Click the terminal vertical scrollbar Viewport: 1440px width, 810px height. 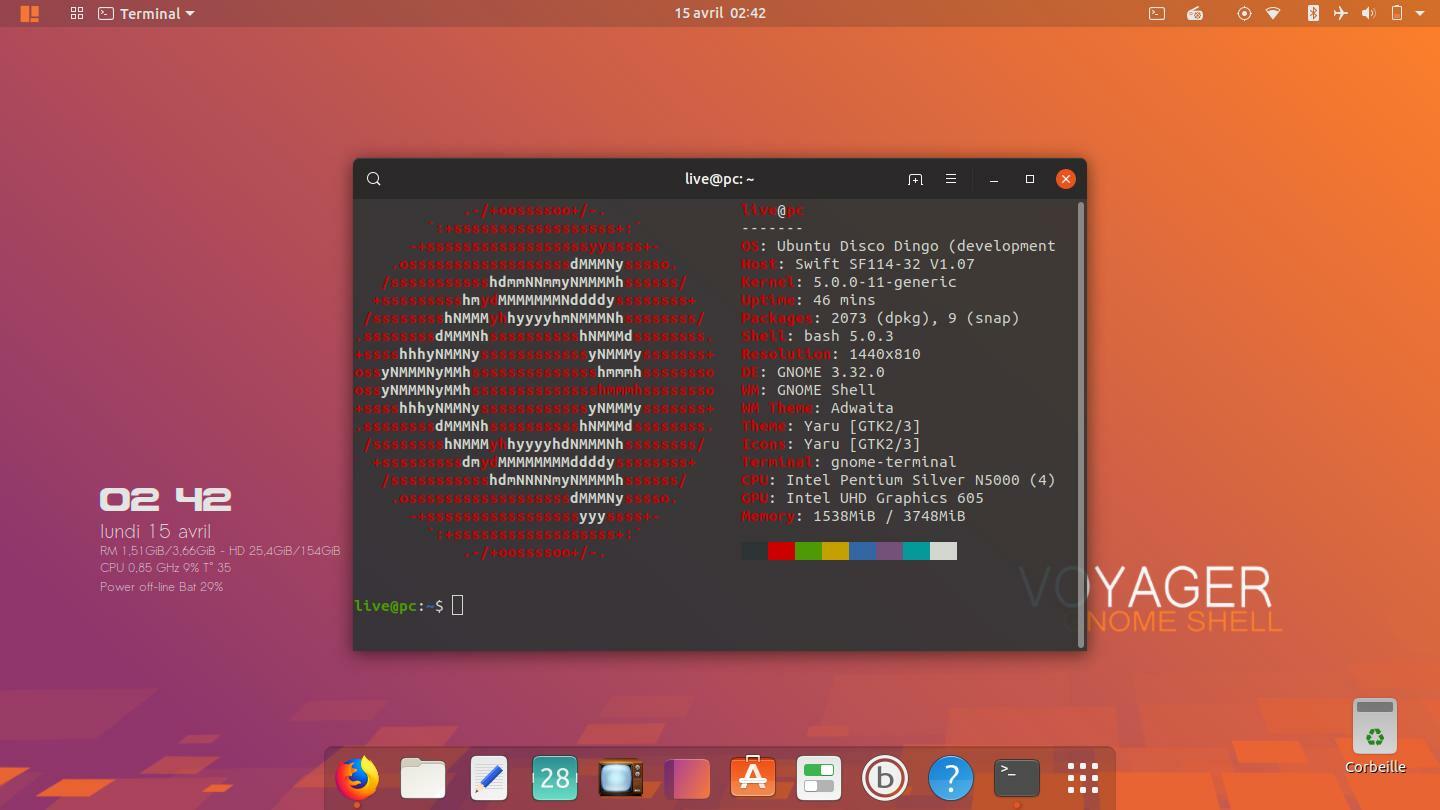(1081, 424)
